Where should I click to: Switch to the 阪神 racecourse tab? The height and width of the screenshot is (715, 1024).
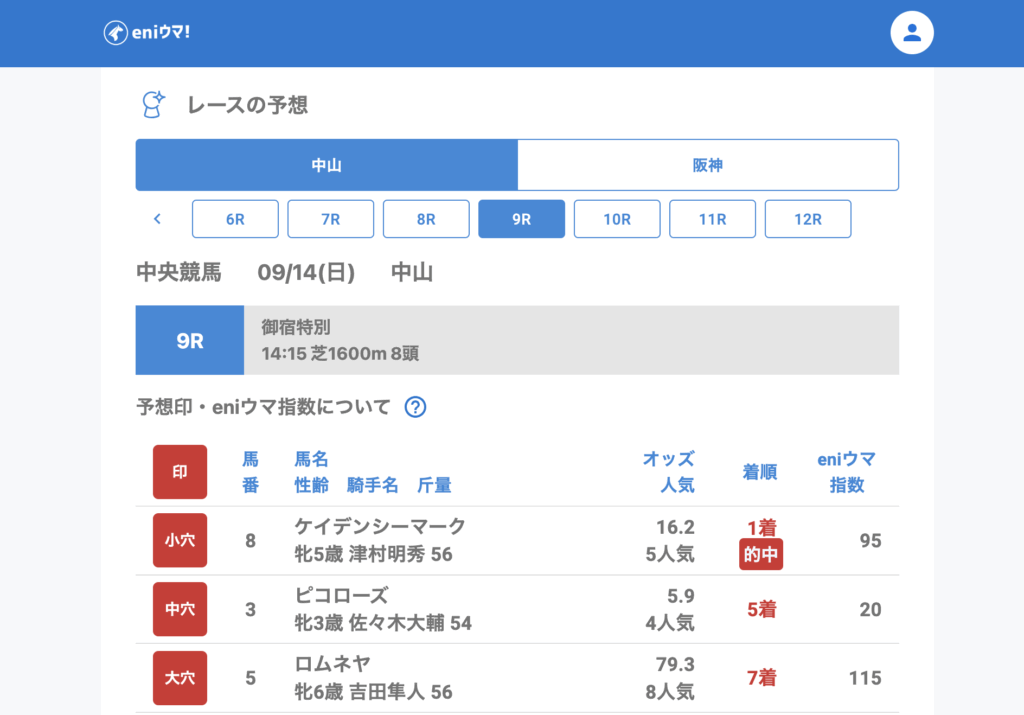[707, 165]
